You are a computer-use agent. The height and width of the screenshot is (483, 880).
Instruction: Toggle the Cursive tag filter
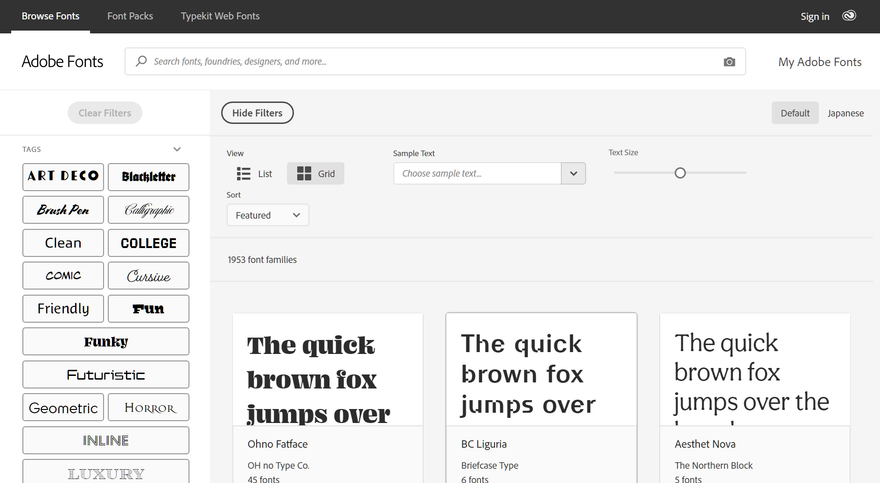point(149,275)
